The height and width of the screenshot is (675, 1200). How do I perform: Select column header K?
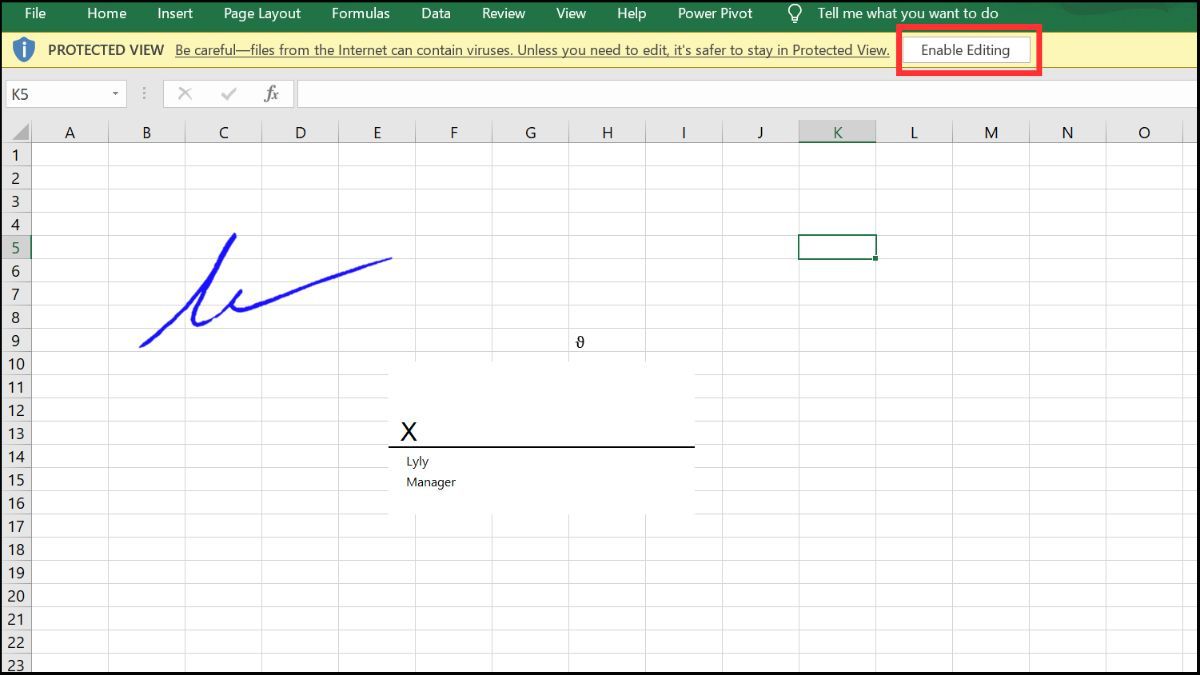tap(837, 133)
